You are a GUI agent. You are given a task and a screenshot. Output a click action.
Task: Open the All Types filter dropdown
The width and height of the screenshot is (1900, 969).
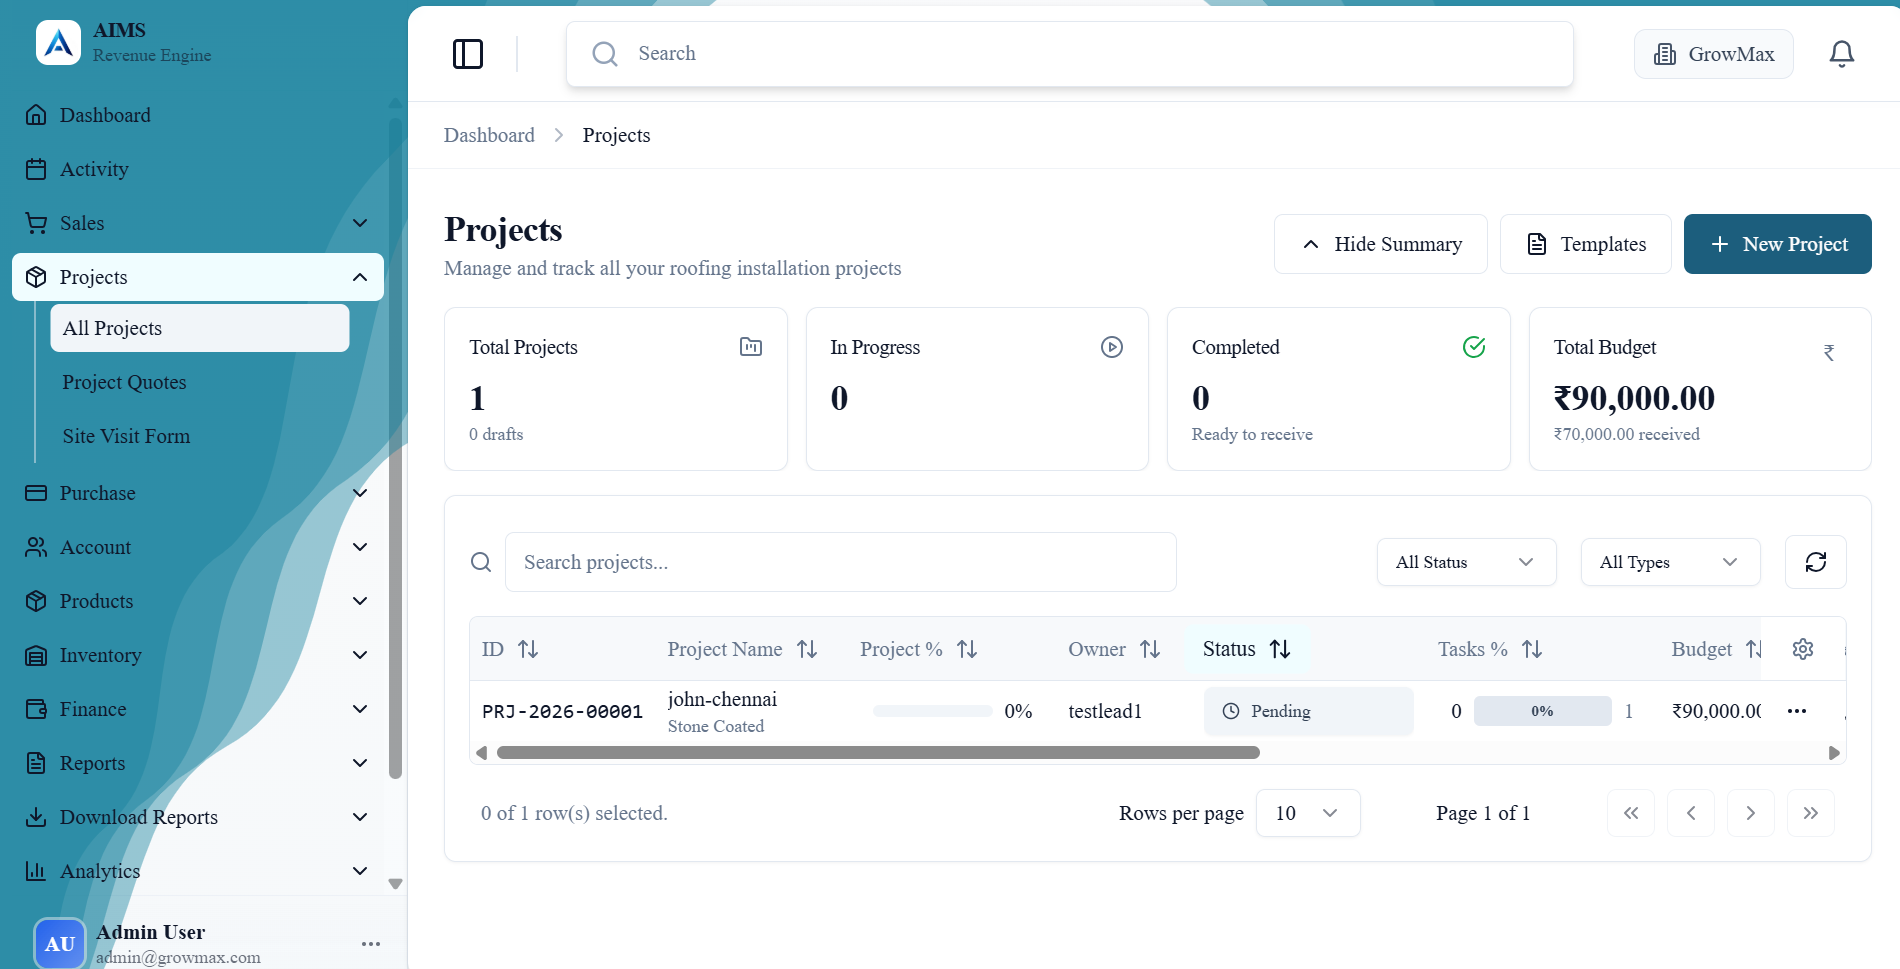pos(1669,562)
